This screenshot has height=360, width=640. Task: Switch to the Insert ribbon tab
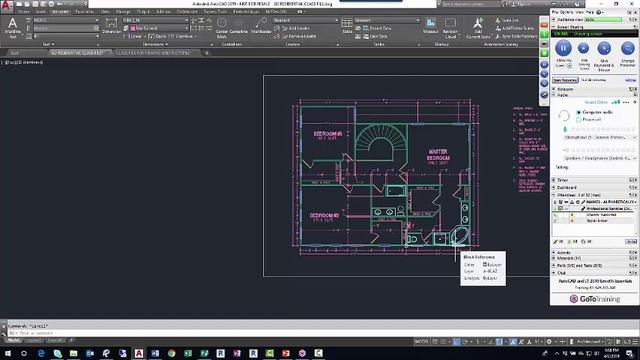click(x=40, y=12)
